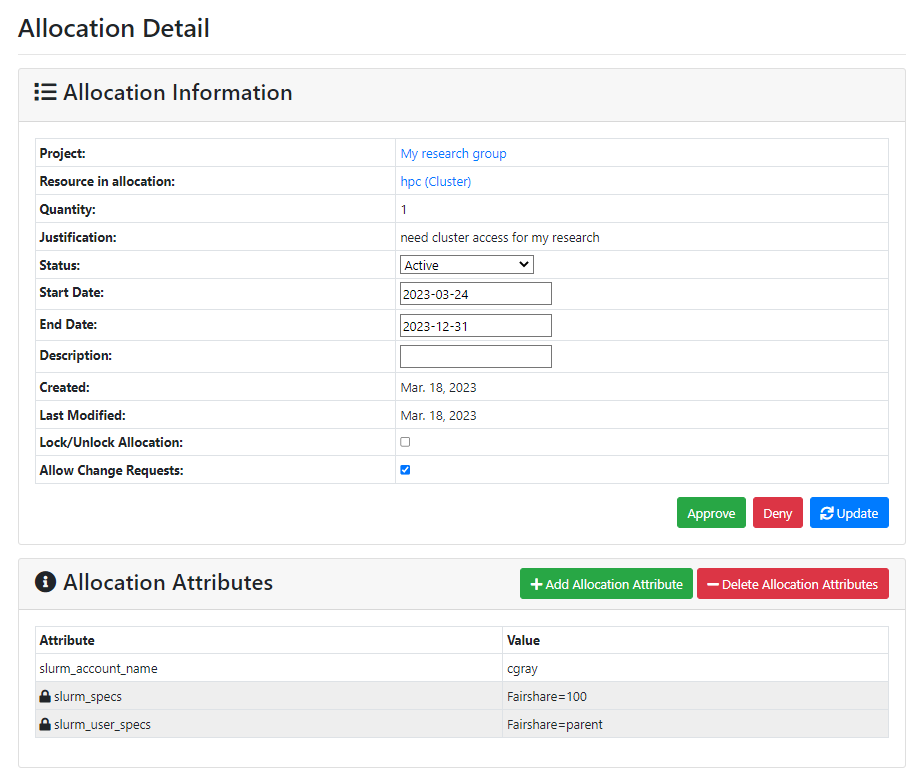Viewport: 914px width, 777px height.
Task: Select the slurm_account_name attribute row
Action: (462, 668)
